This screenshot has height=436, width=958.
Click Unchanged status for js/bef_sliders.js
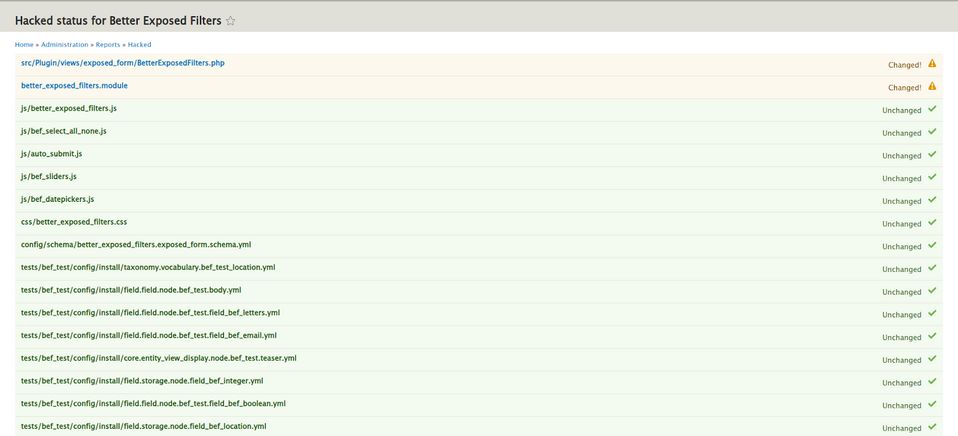tap(902, 178)
